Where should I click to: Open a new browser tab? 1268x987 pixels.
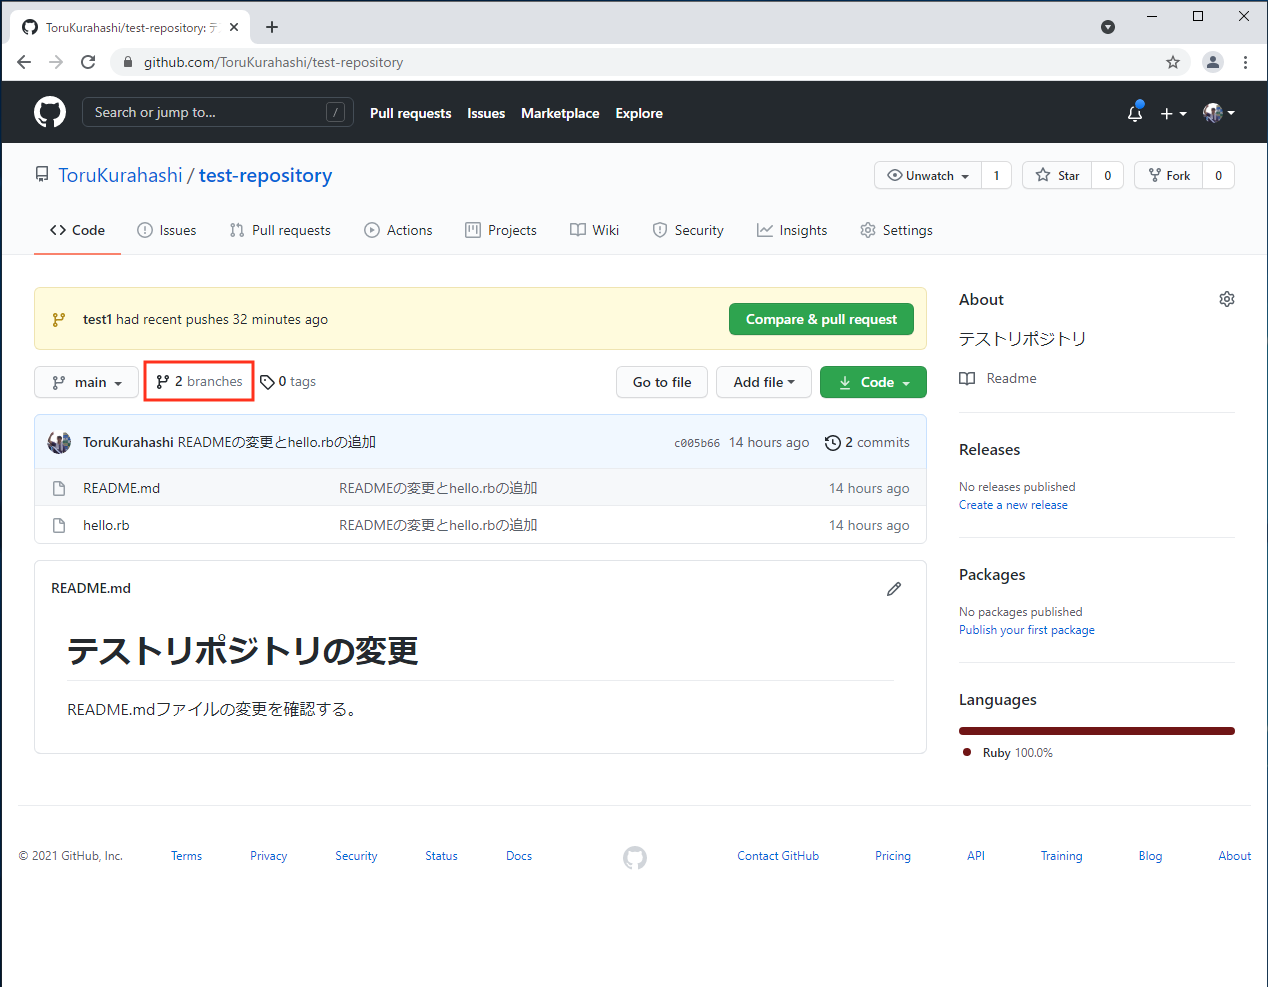pos(272,27)
